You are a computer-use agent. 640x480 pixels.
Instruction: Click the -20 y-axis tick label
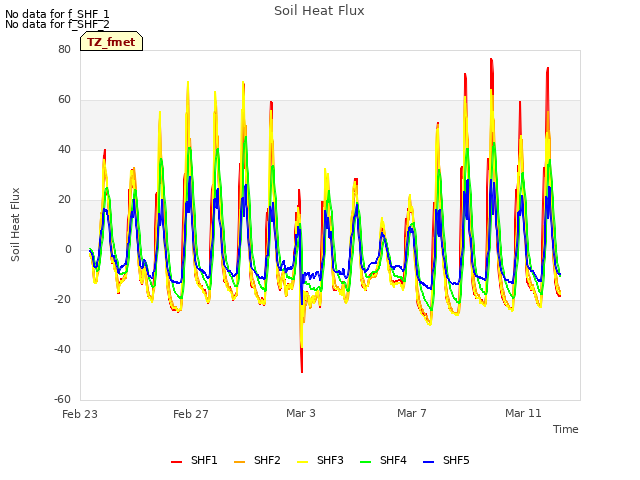coord(63,300)
